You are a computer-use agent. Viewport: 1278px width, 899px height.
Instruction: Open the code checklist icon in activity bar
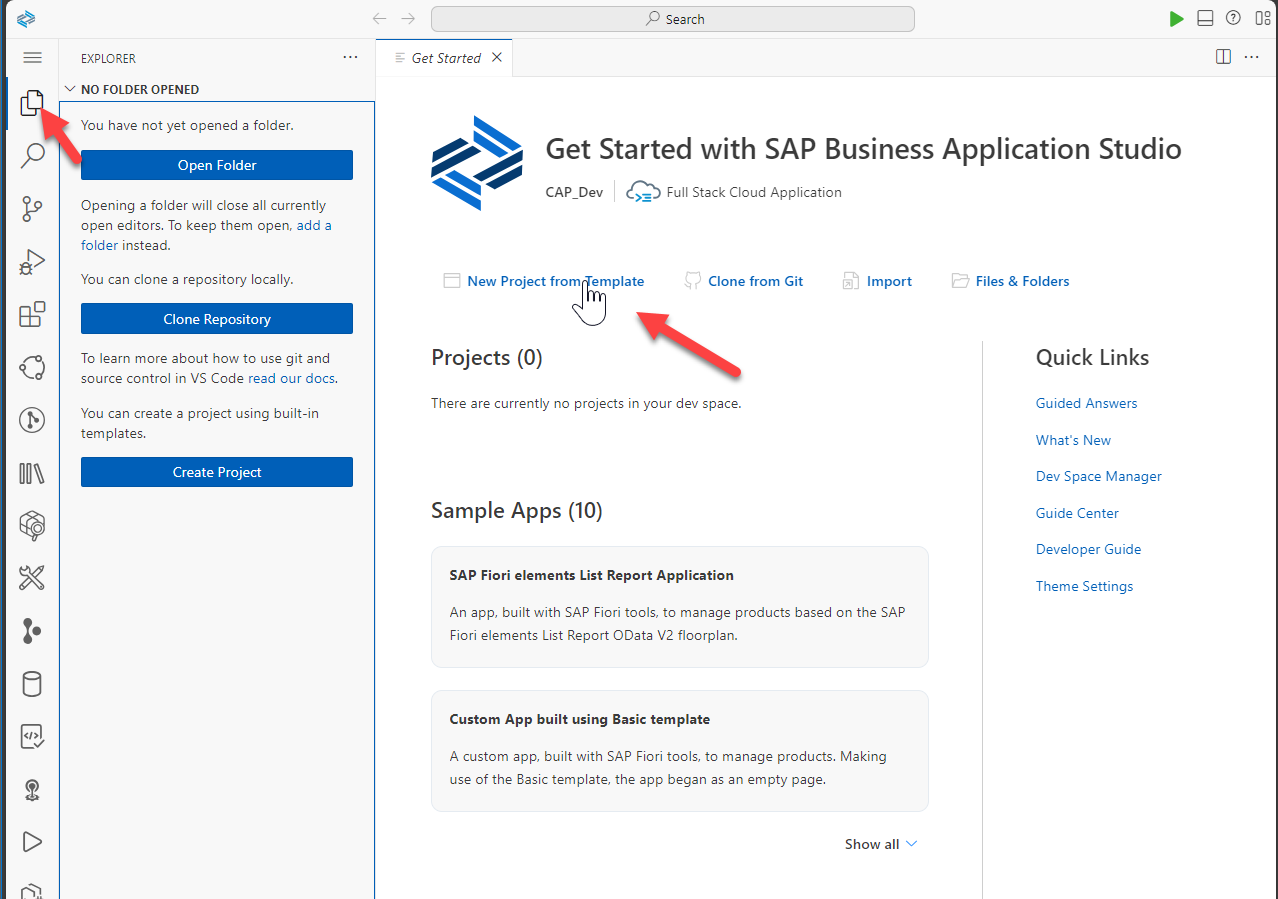pyautogui.click(x=32, y=737)
